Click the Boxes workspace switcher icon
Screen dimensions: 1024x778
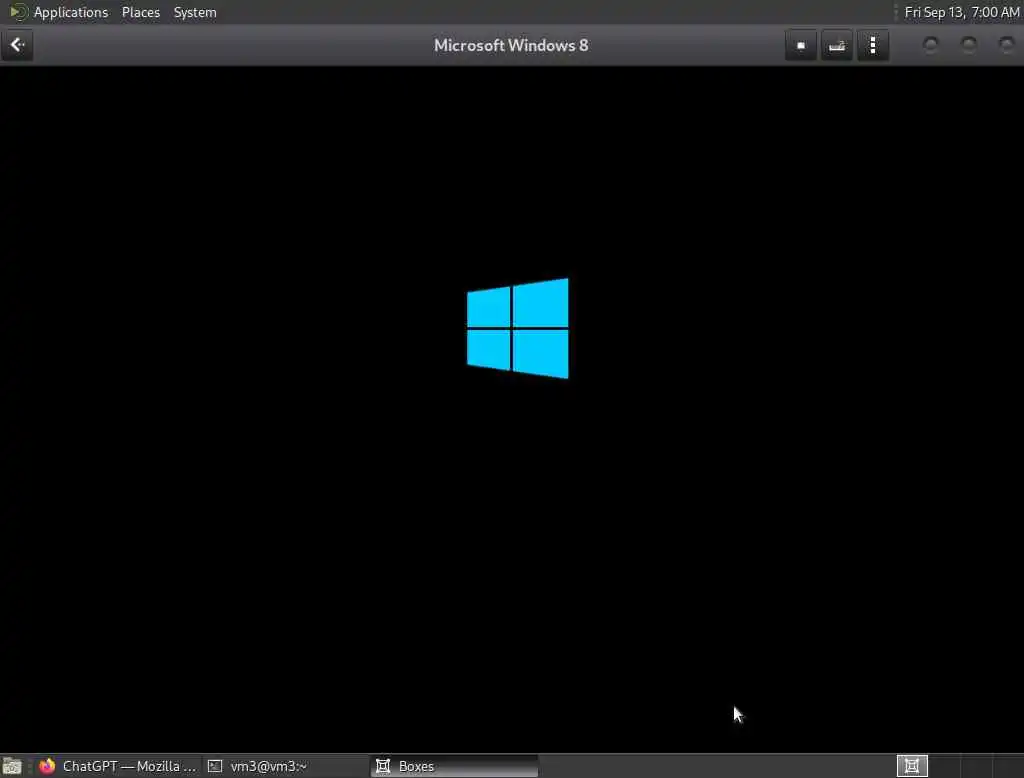click(x=912, y=766)
